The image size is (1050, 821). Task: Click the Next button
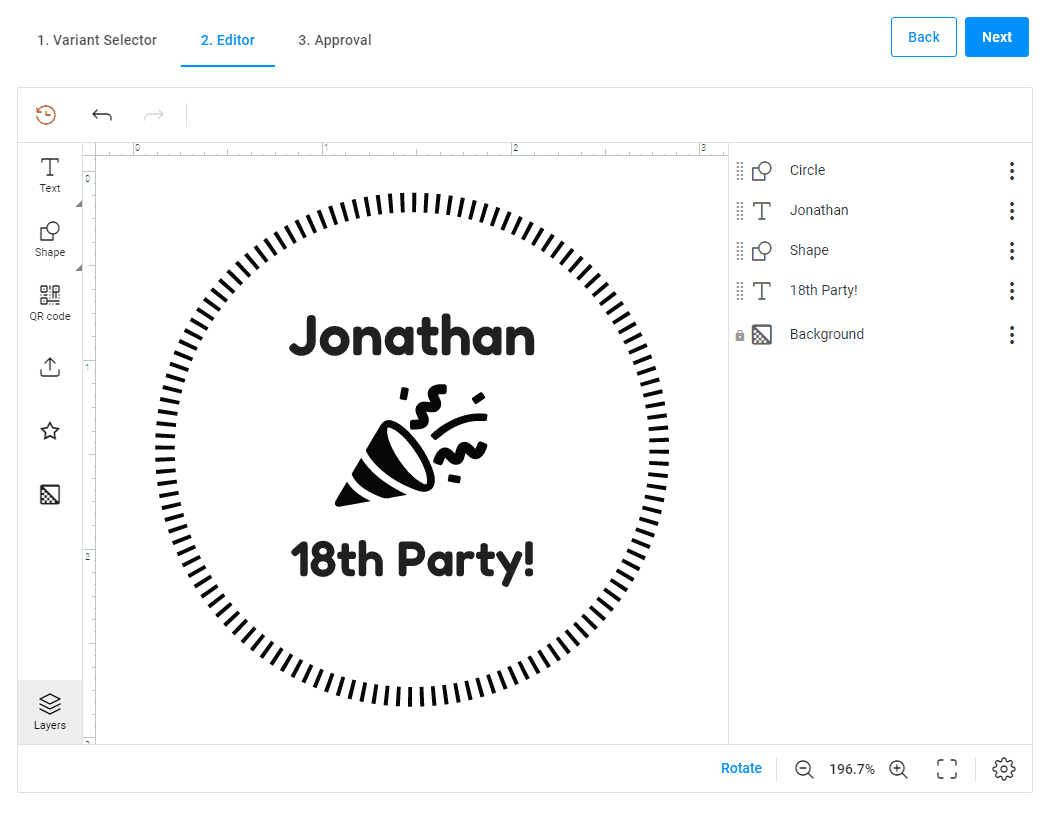point(996,37)
